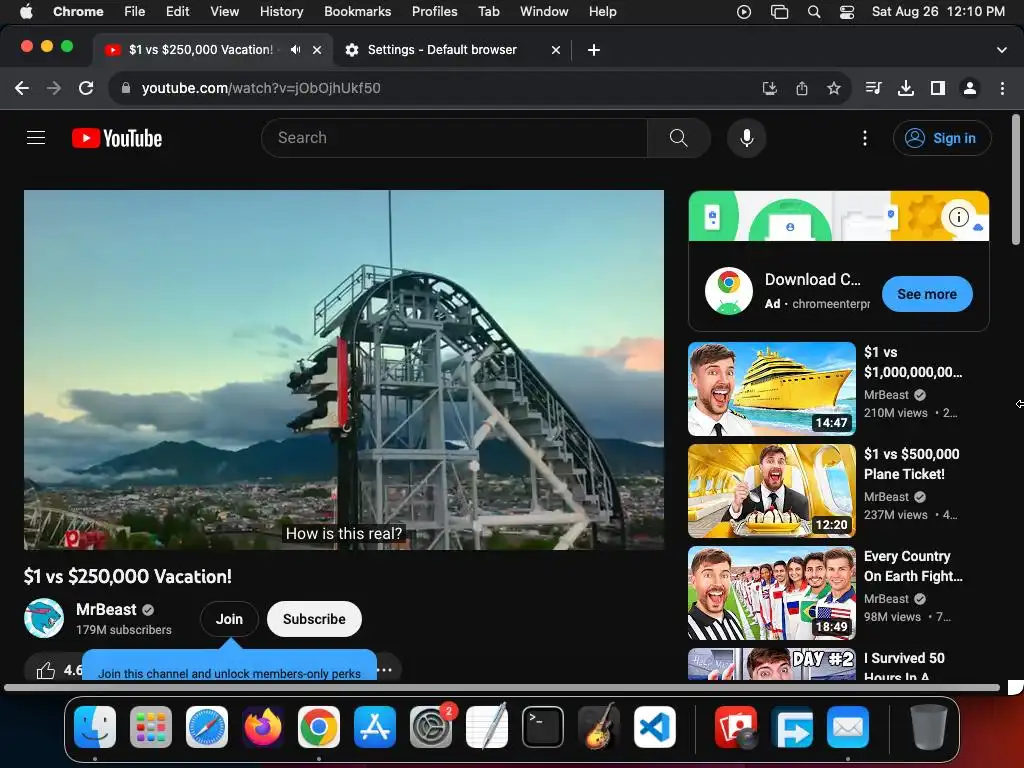The height and width of the screenshot is (768, 1024).
Task: Click into the YouTube Search field
Action: pyautogui.click(x=454, y=138)
